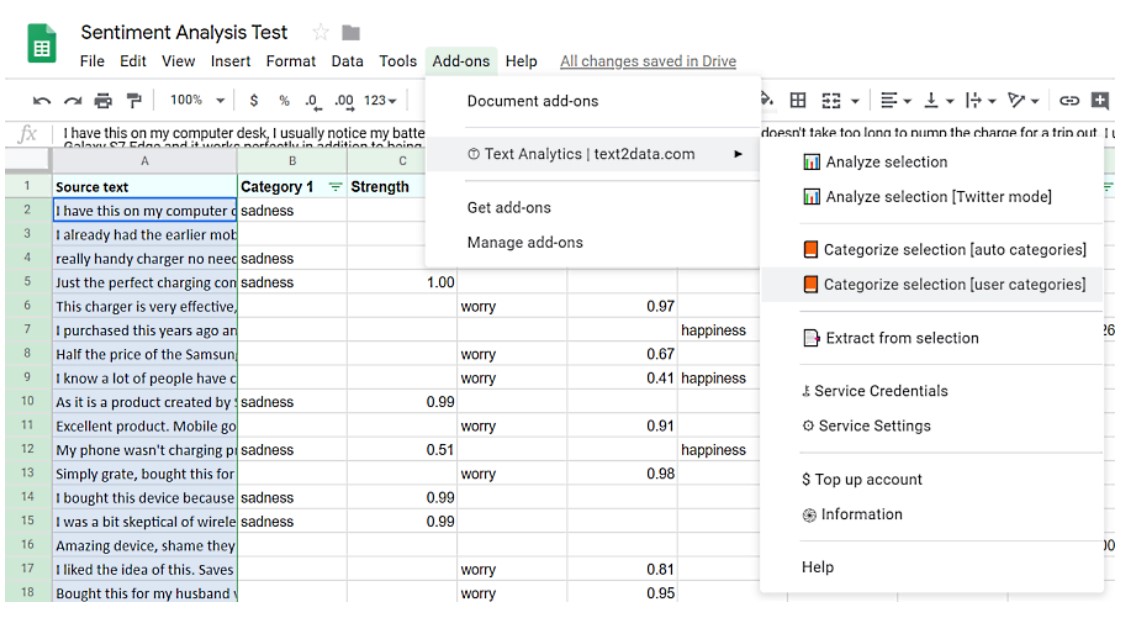Screen dimensions: 1132x622
Task: Close the Add-ons menu
Action: [x=461, y=61]
